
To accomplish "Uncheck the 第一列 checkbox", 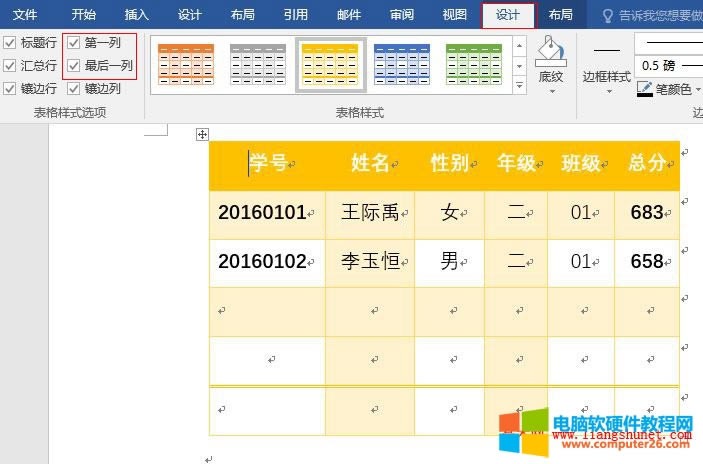I will click(73, 43).
